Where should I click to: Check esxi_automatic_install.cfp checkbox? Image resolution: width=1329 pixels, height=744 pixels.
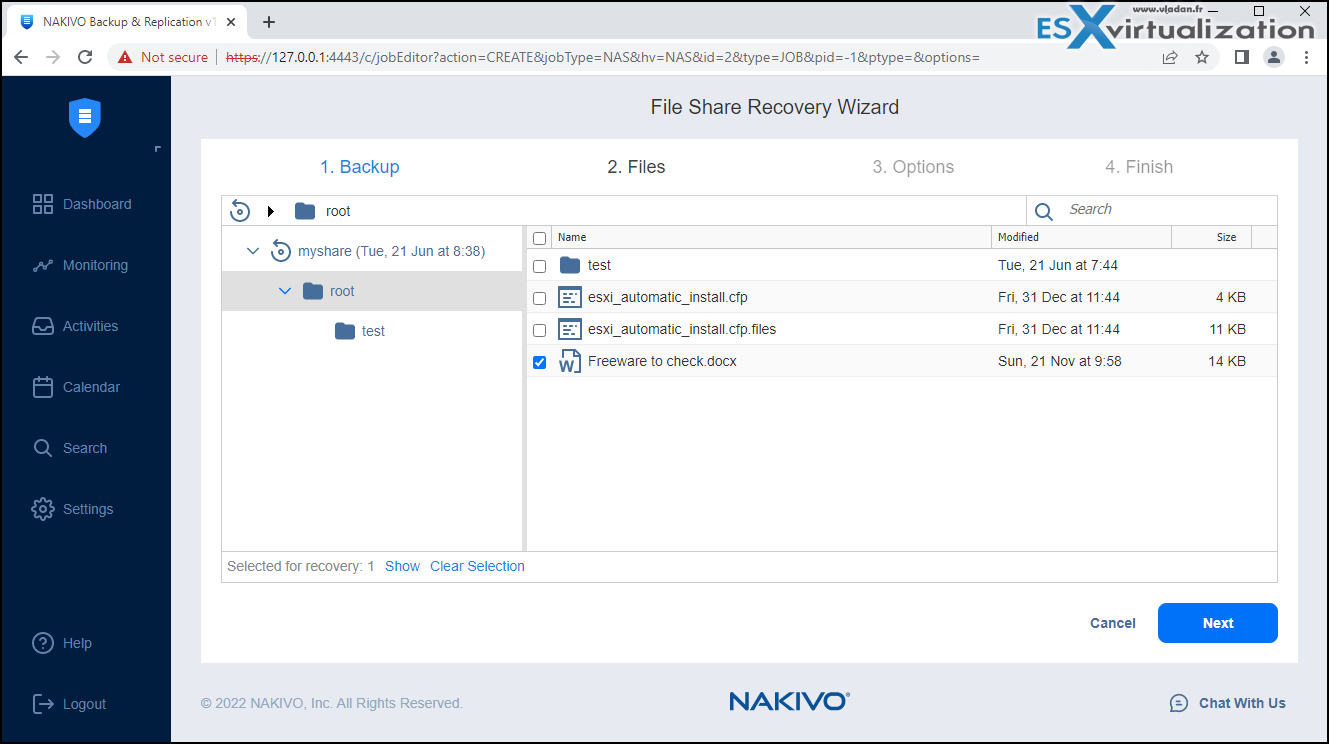click(540, 298)
